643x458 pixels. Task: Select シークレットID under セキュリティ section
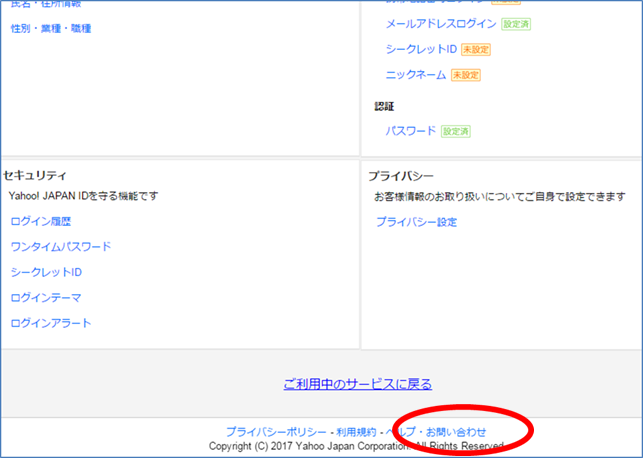(46, 272)
